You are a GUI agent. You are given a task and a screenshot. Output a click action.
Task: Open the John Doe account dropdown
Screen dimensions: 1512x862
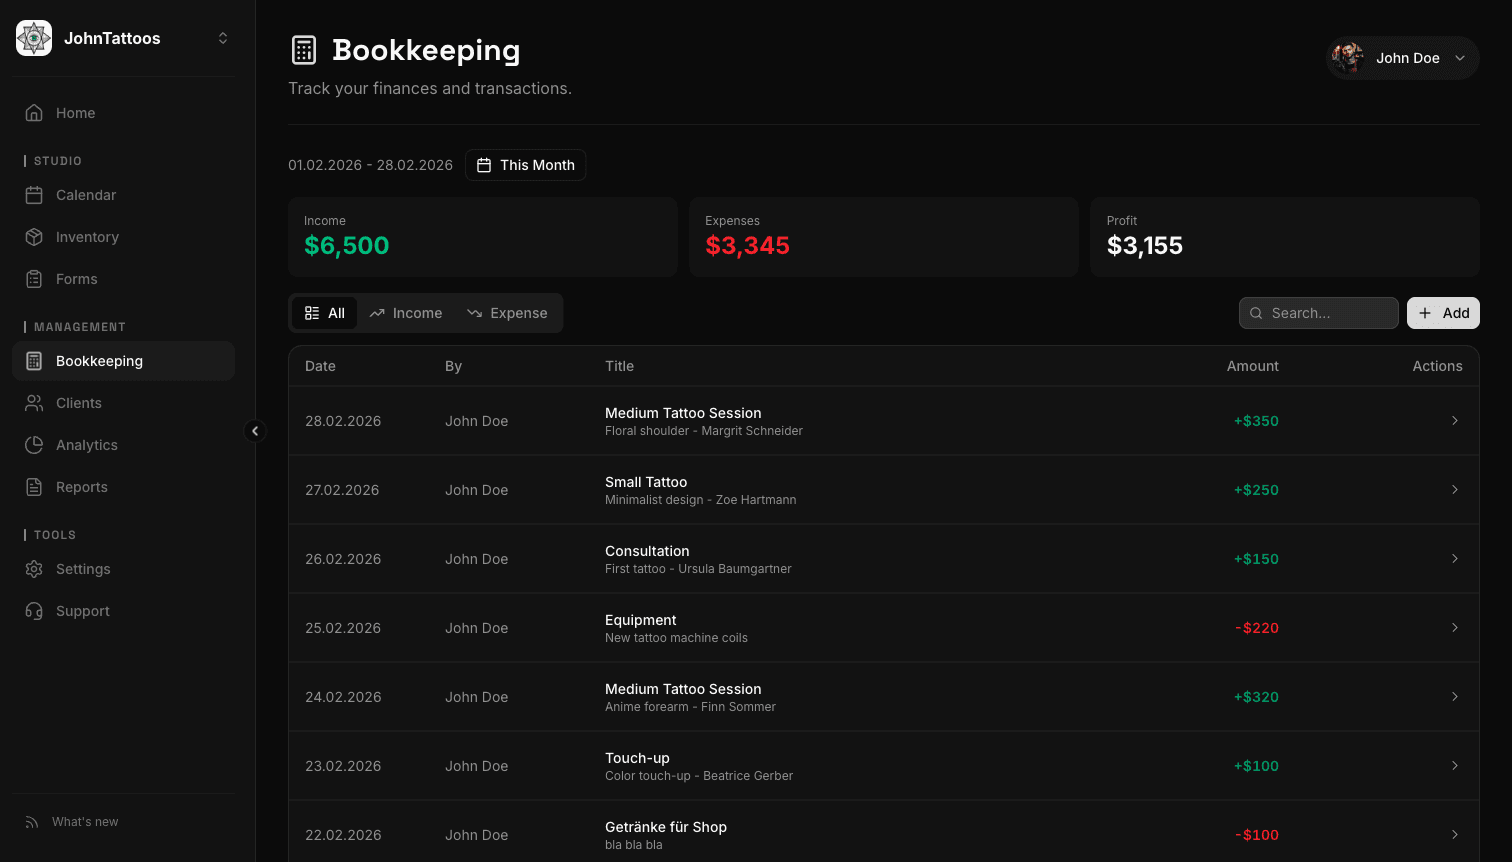click(1403, 58)
